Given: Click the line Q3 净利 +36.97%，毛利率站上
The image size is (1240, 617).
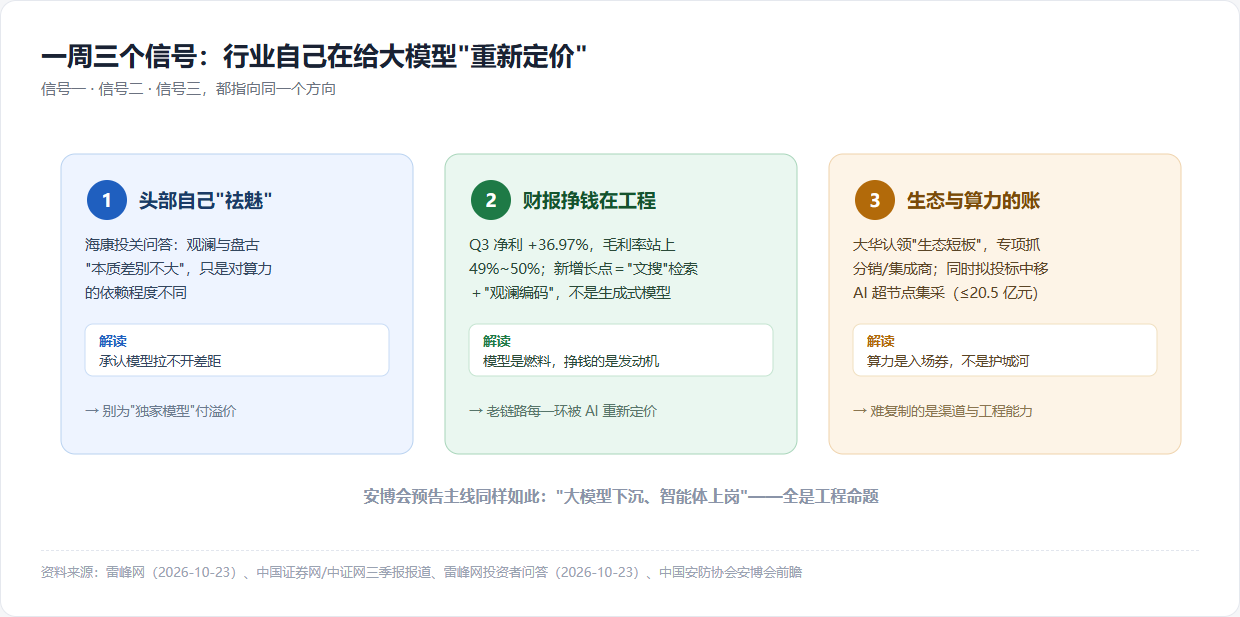Looking at the screenshot, I should pos(572,244).
